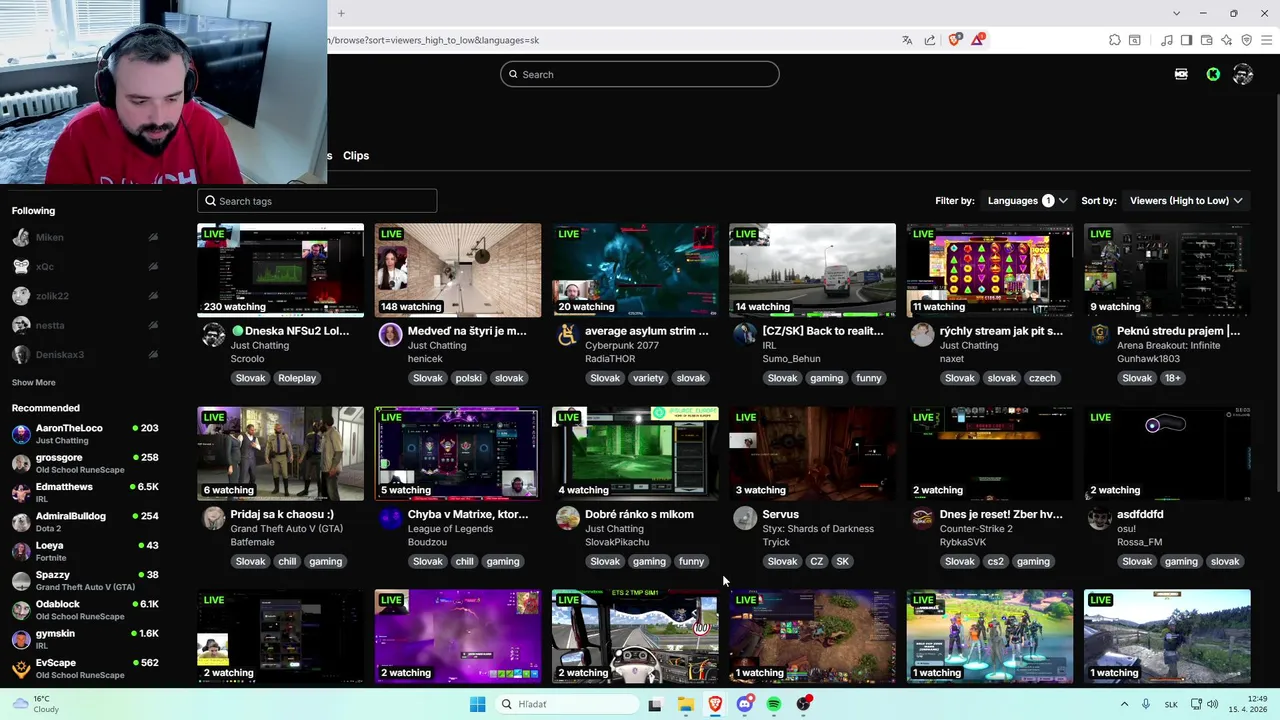The height and width of the screenshot is (720, 1280).
Task: Expand followed list with Show More
Action: coord(33,382)
